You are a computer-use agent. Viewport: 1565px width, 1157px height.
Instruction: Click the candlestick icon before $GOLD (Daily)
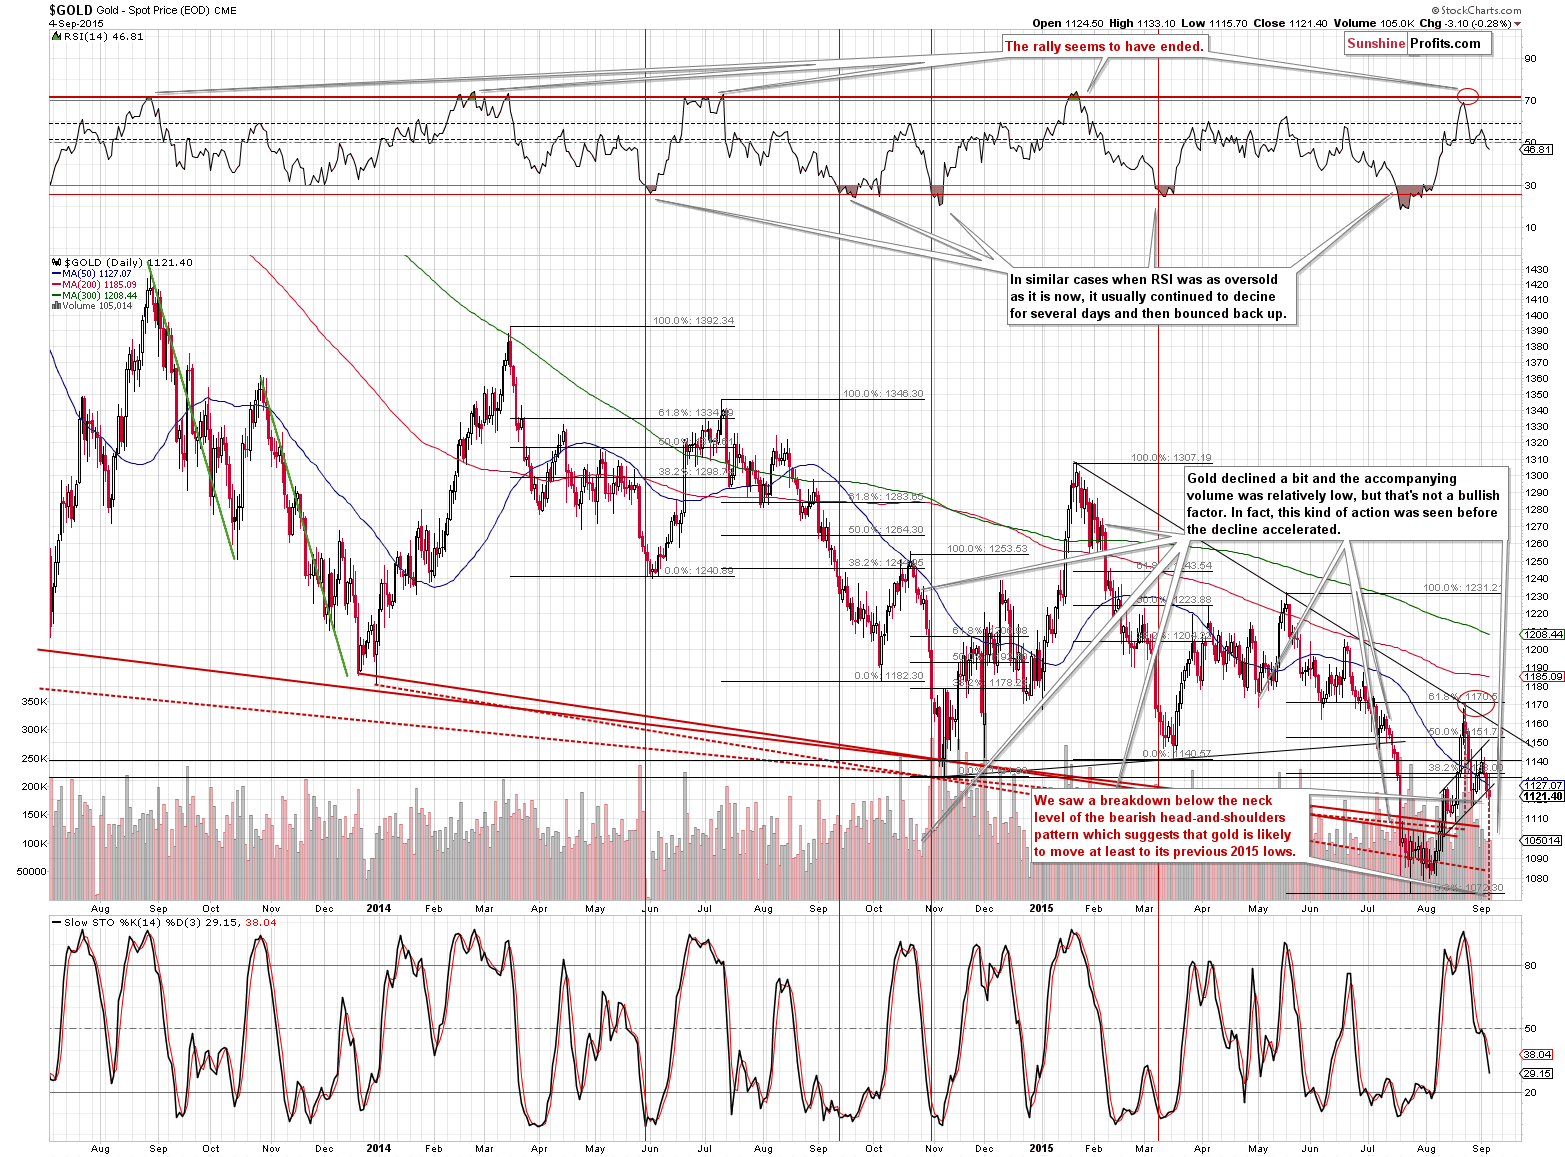(57, 262)
